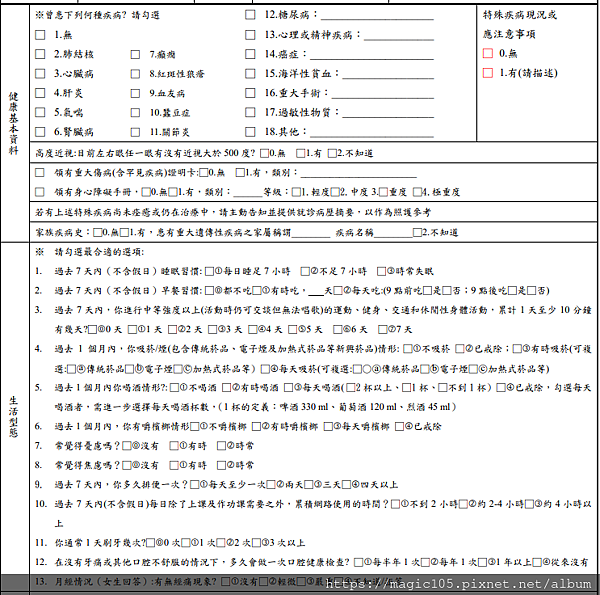This screenshot has width=600, height=595.
Task: Check the 4.肝炎 box
Action: pos(40,93)
